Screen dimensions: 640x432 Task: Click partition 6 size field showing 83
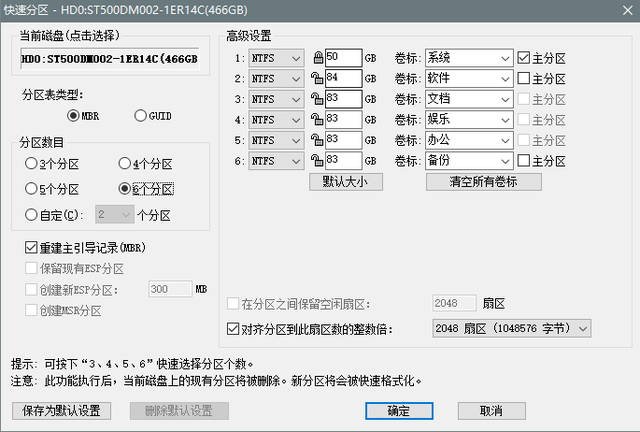point(343,160)
